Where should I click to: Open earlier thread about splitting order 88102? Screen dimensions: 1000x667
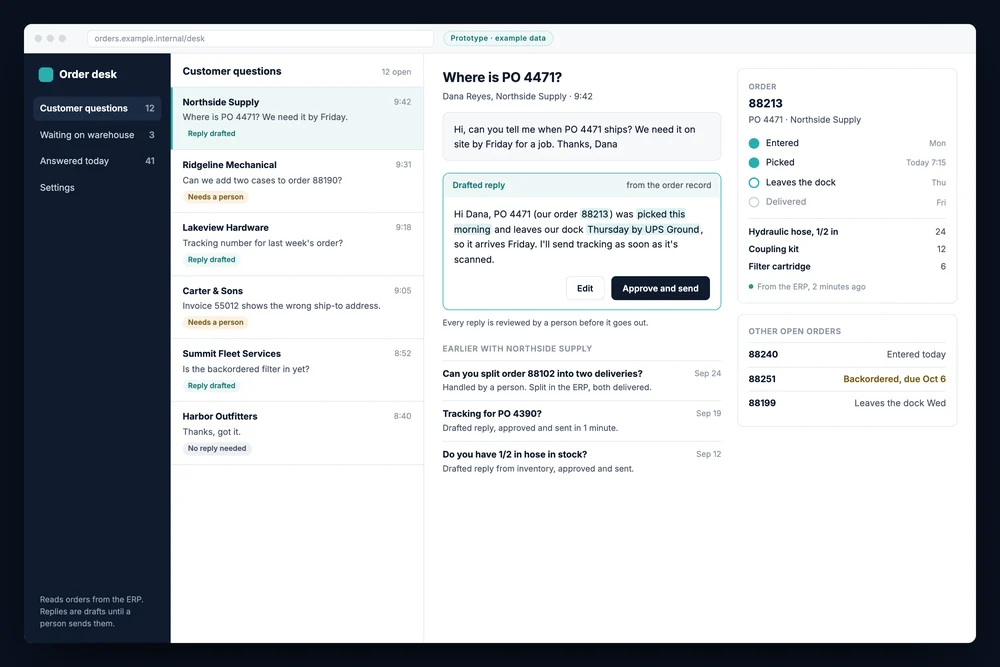point(582,380)
